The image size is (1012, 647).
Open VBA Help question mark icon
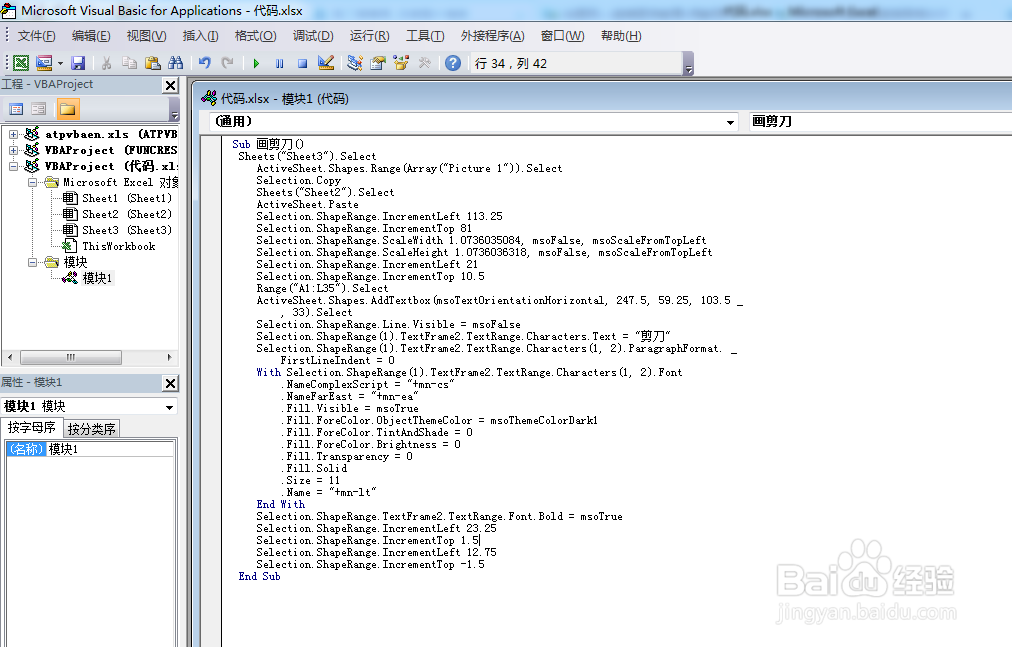[x=453, y=63]
